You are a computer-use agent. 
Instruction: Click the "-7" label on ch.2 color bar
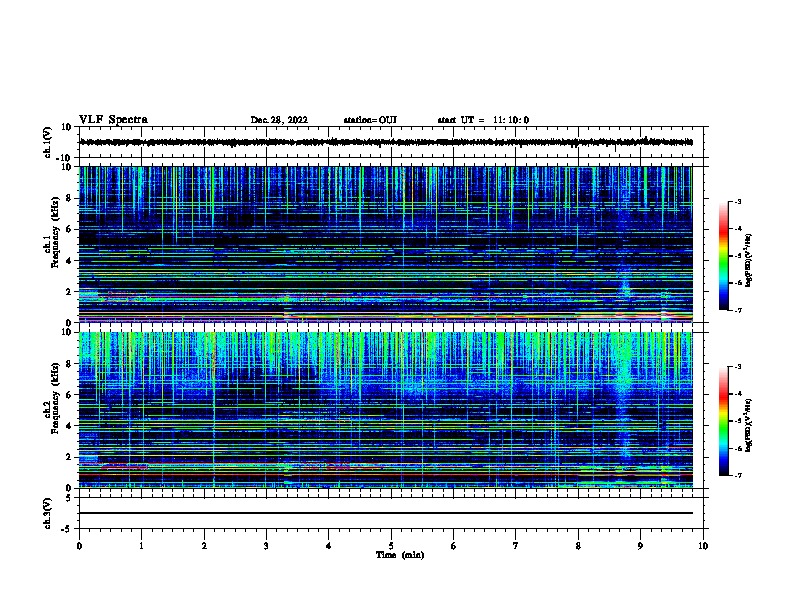click(737, 475)
